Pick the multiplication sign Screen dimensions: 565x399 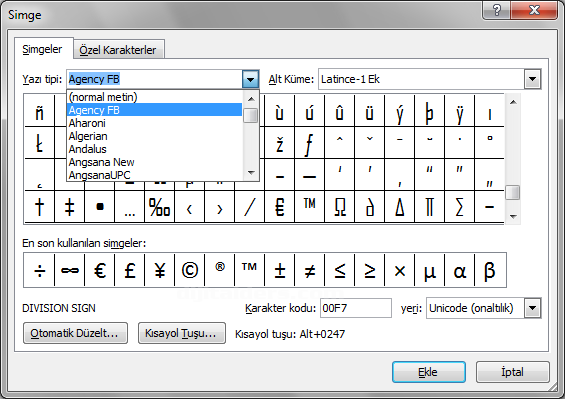[400, 270]
